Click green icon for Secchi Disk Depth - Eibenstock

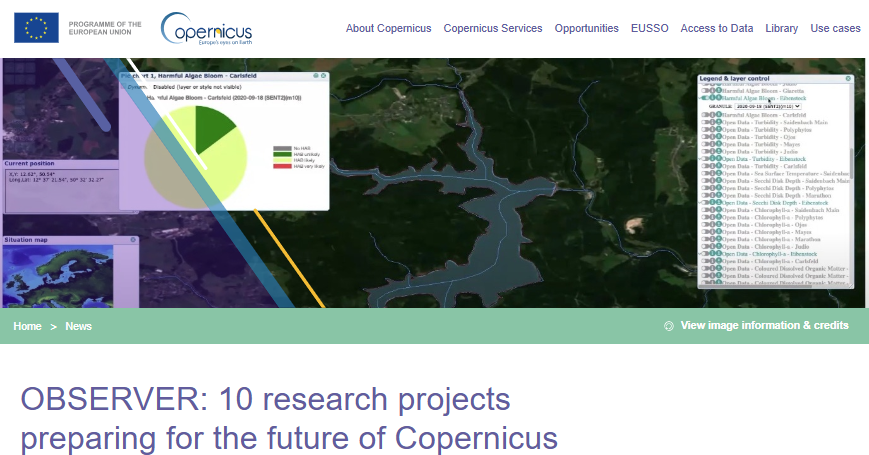[719, 203]
